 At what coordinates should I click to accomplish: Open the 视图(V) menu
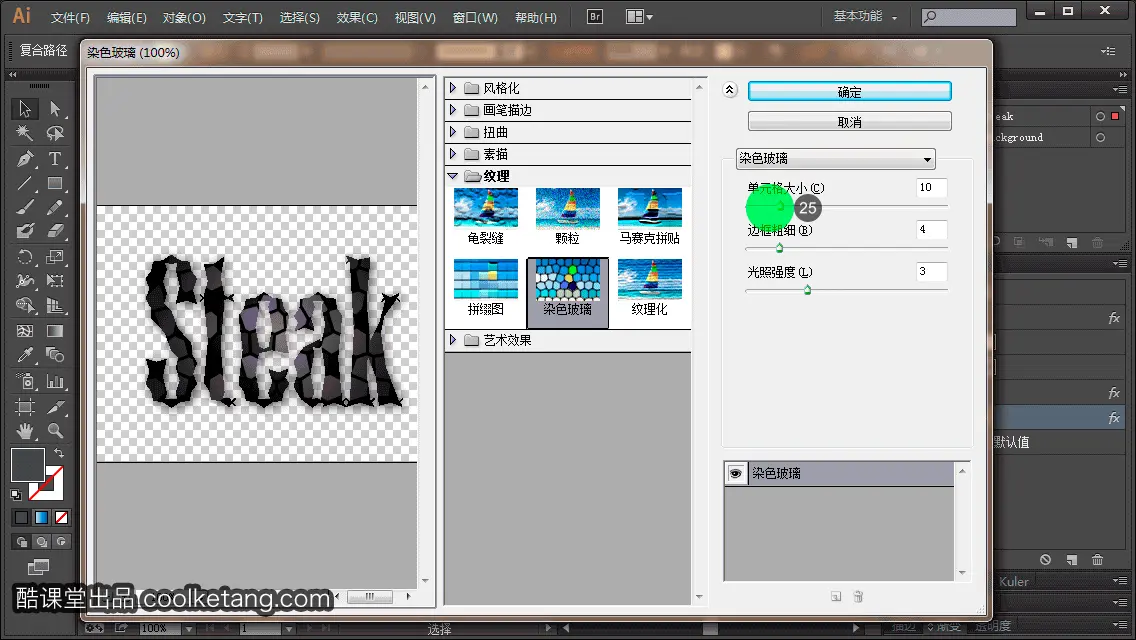tap(415, 17)
